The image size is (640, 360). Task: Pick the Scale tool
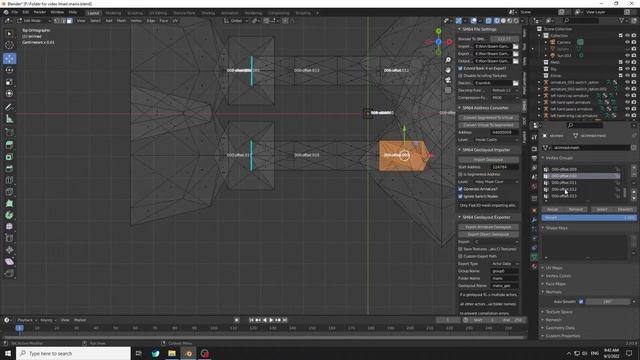(x=9, y=82)
